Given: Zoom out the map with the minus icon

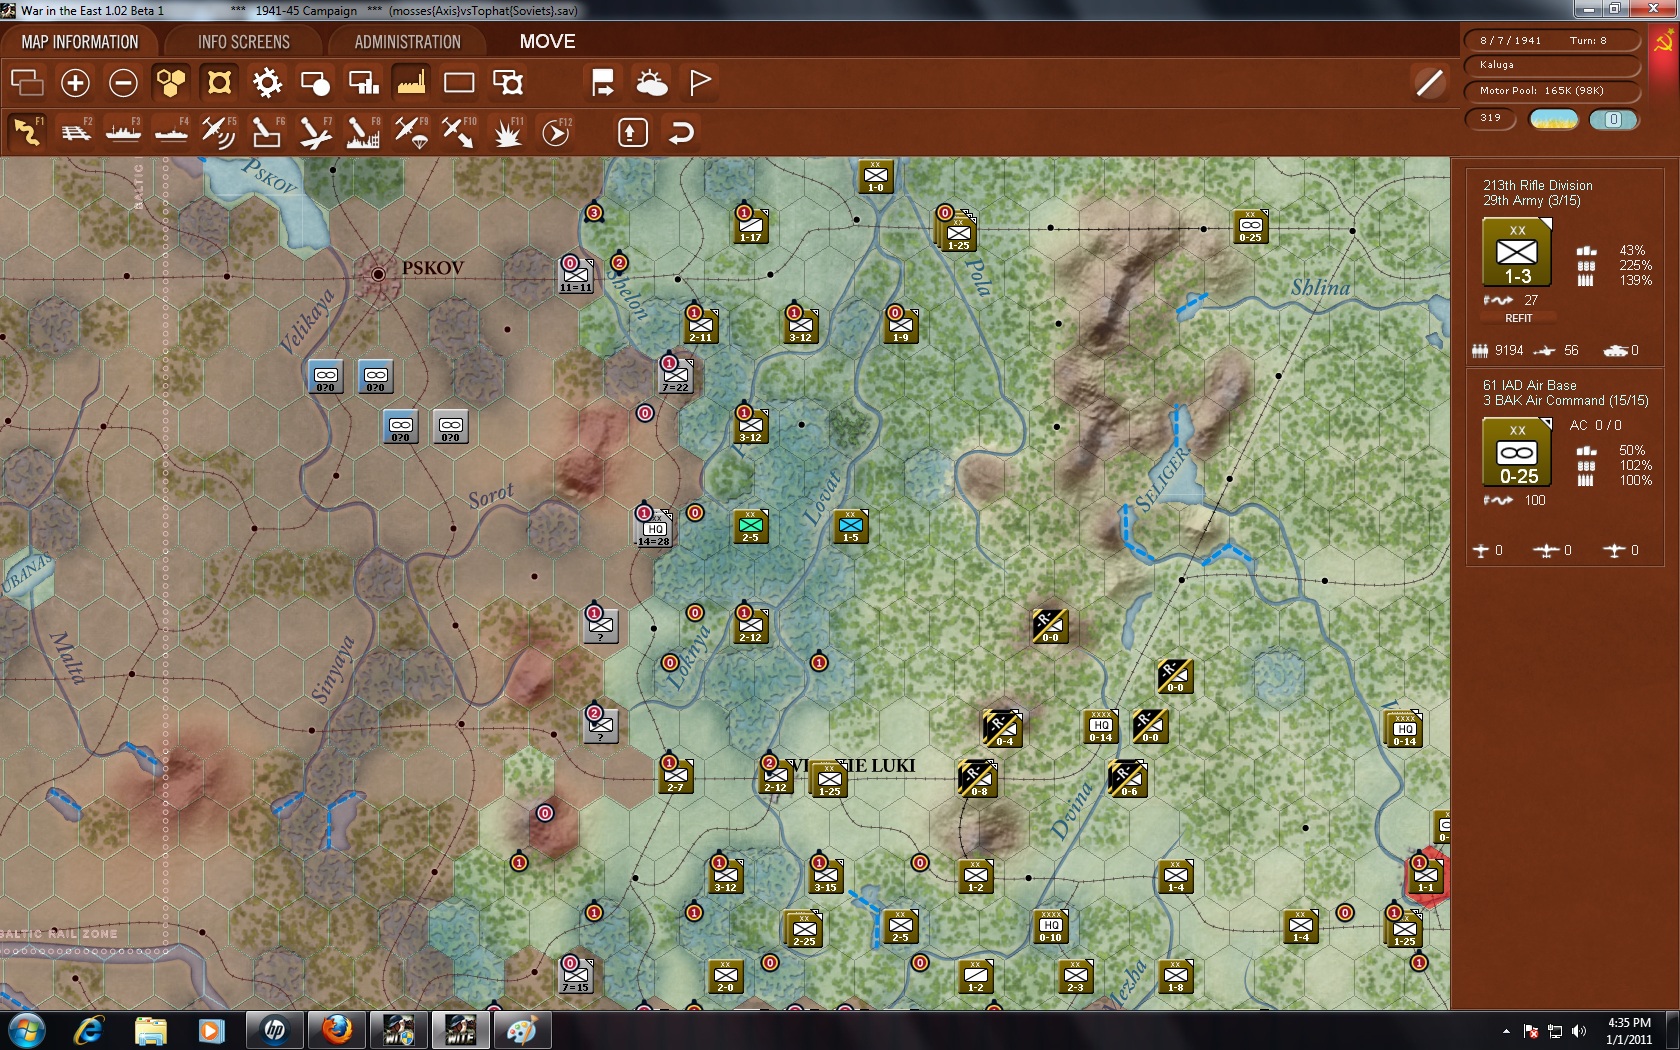Looking at the screenshot, I should coord(123,82).
